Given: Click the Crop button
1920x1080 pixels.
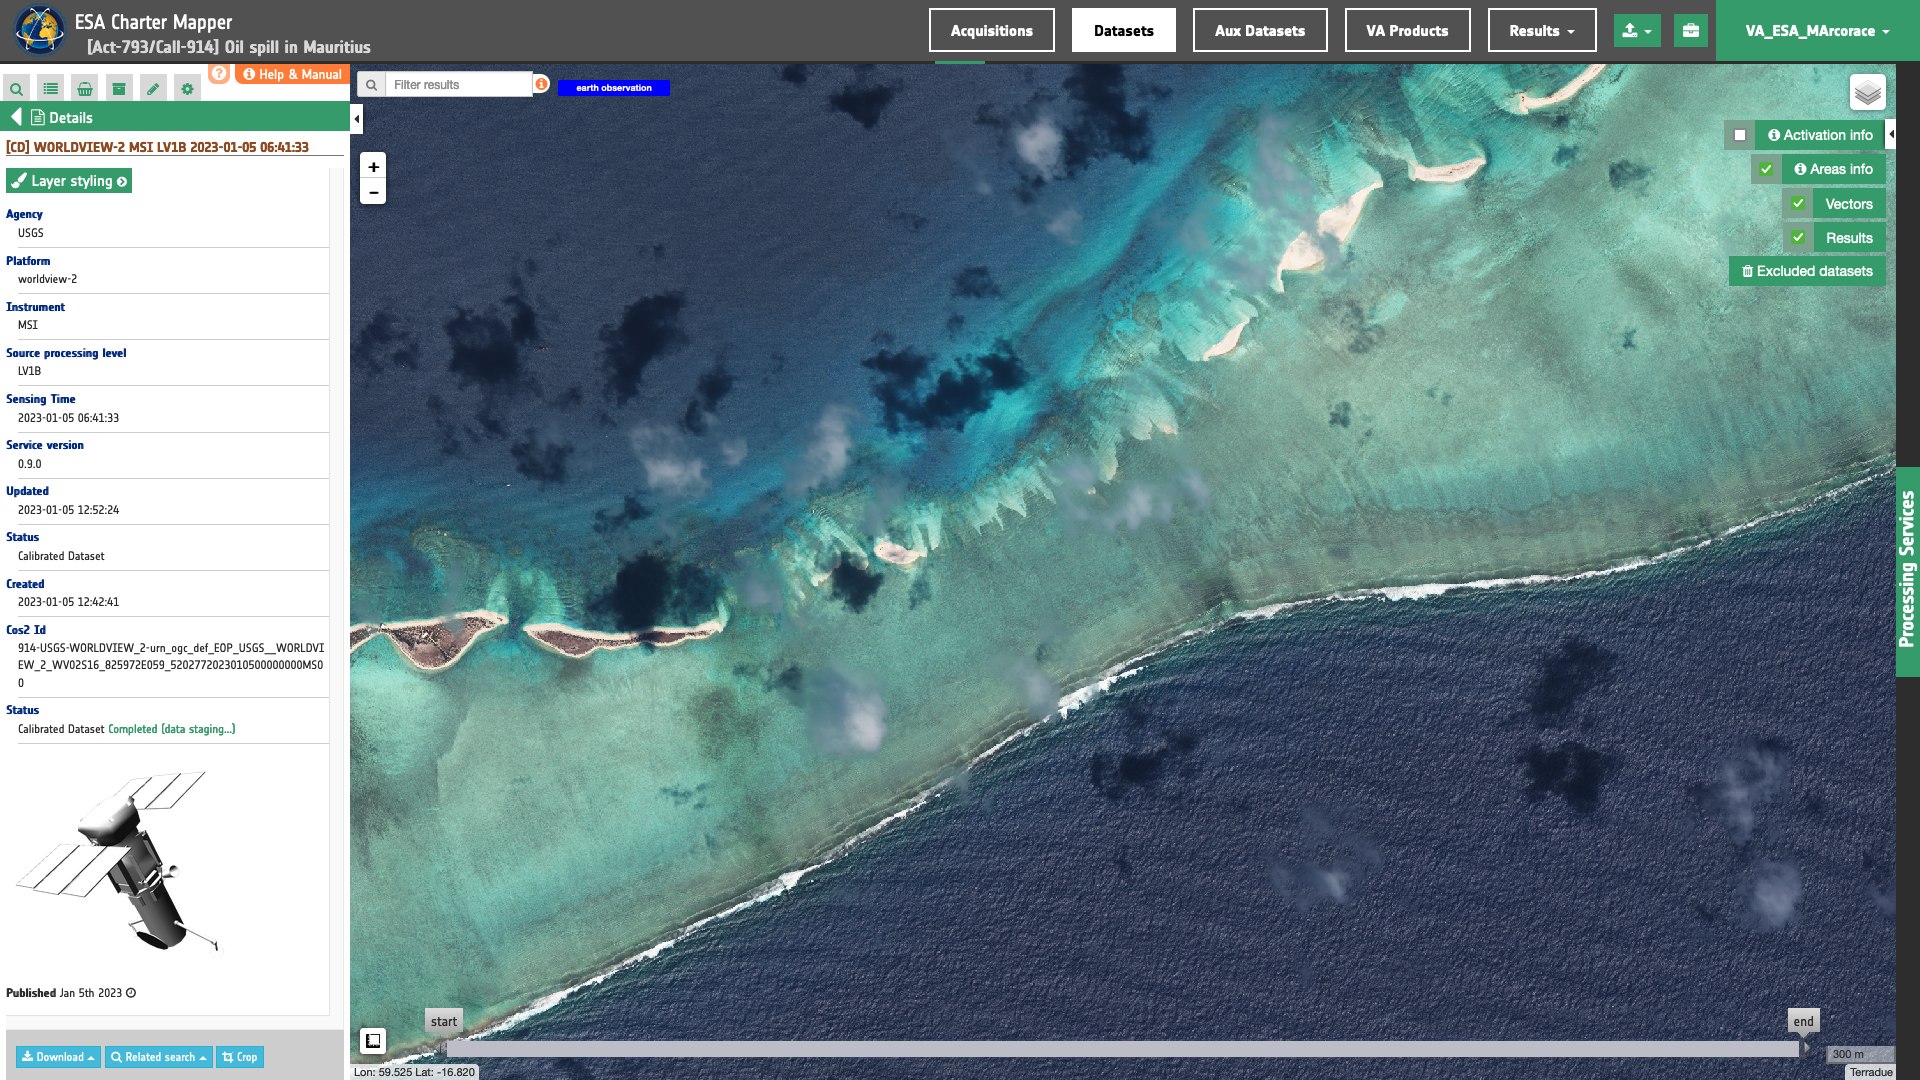Looking at the screenshot, I should (x=240, y=1057).
